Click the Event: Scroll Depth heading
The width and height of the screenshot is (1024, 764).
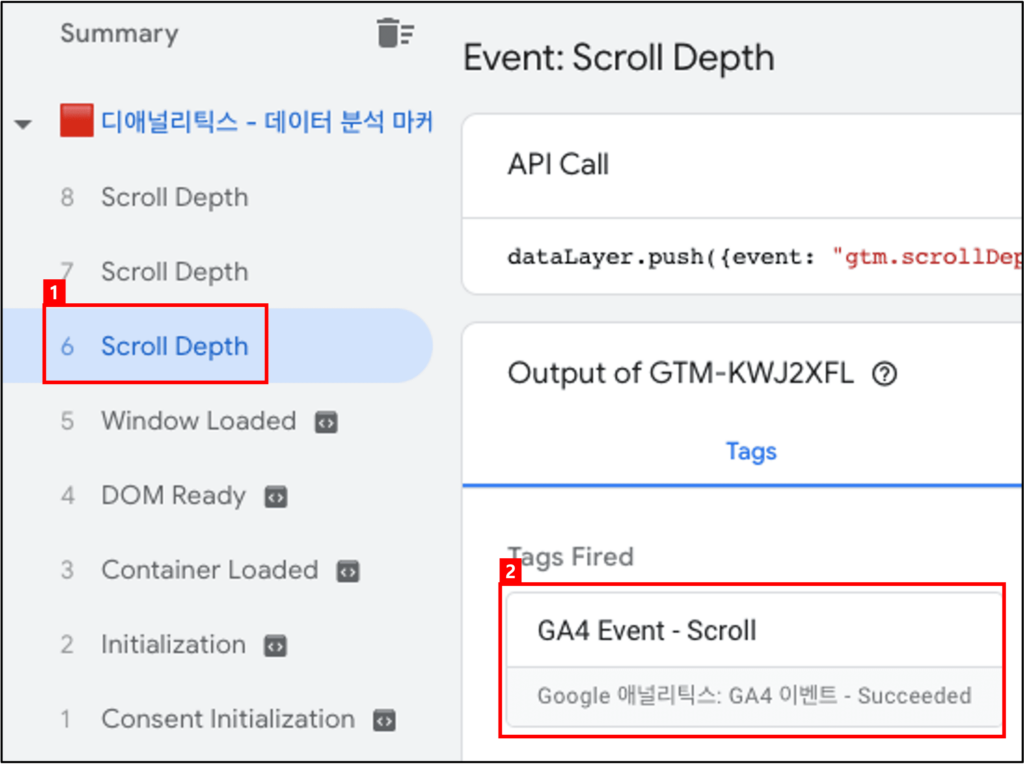click(x=618, y=57)
